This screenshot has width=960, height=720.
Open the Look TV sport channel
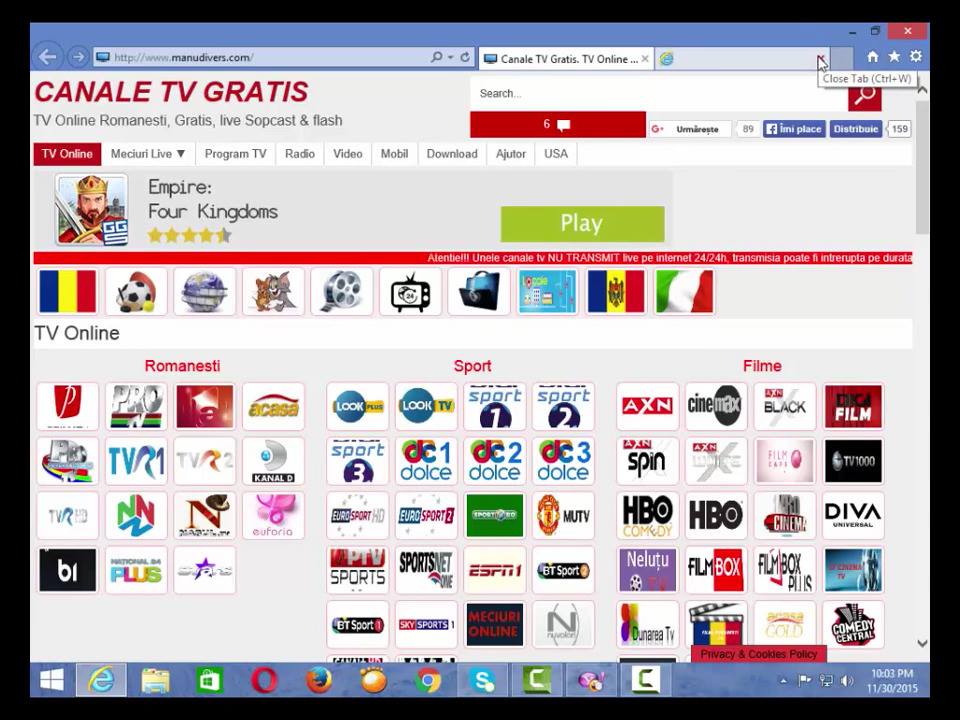[x=426, y=407]
